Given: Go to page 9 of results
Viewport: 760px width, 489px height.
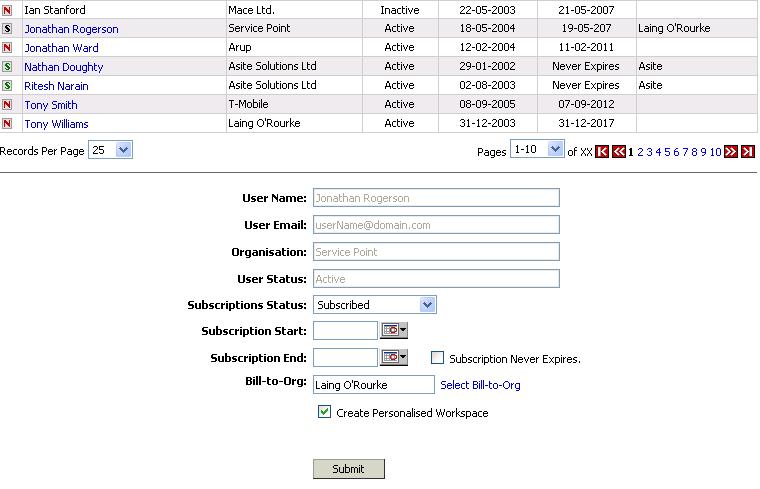Looking at the screenshot, I should tap(703, 152).
